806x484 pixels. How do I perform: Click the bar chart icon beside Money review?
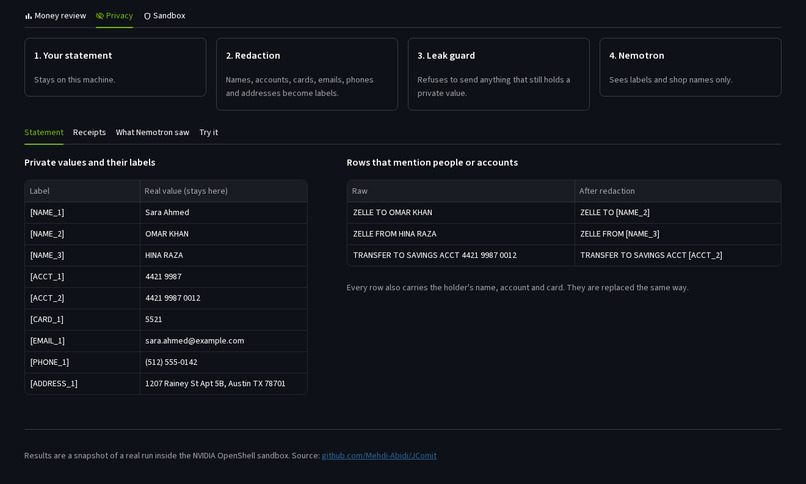click(28, 16)
